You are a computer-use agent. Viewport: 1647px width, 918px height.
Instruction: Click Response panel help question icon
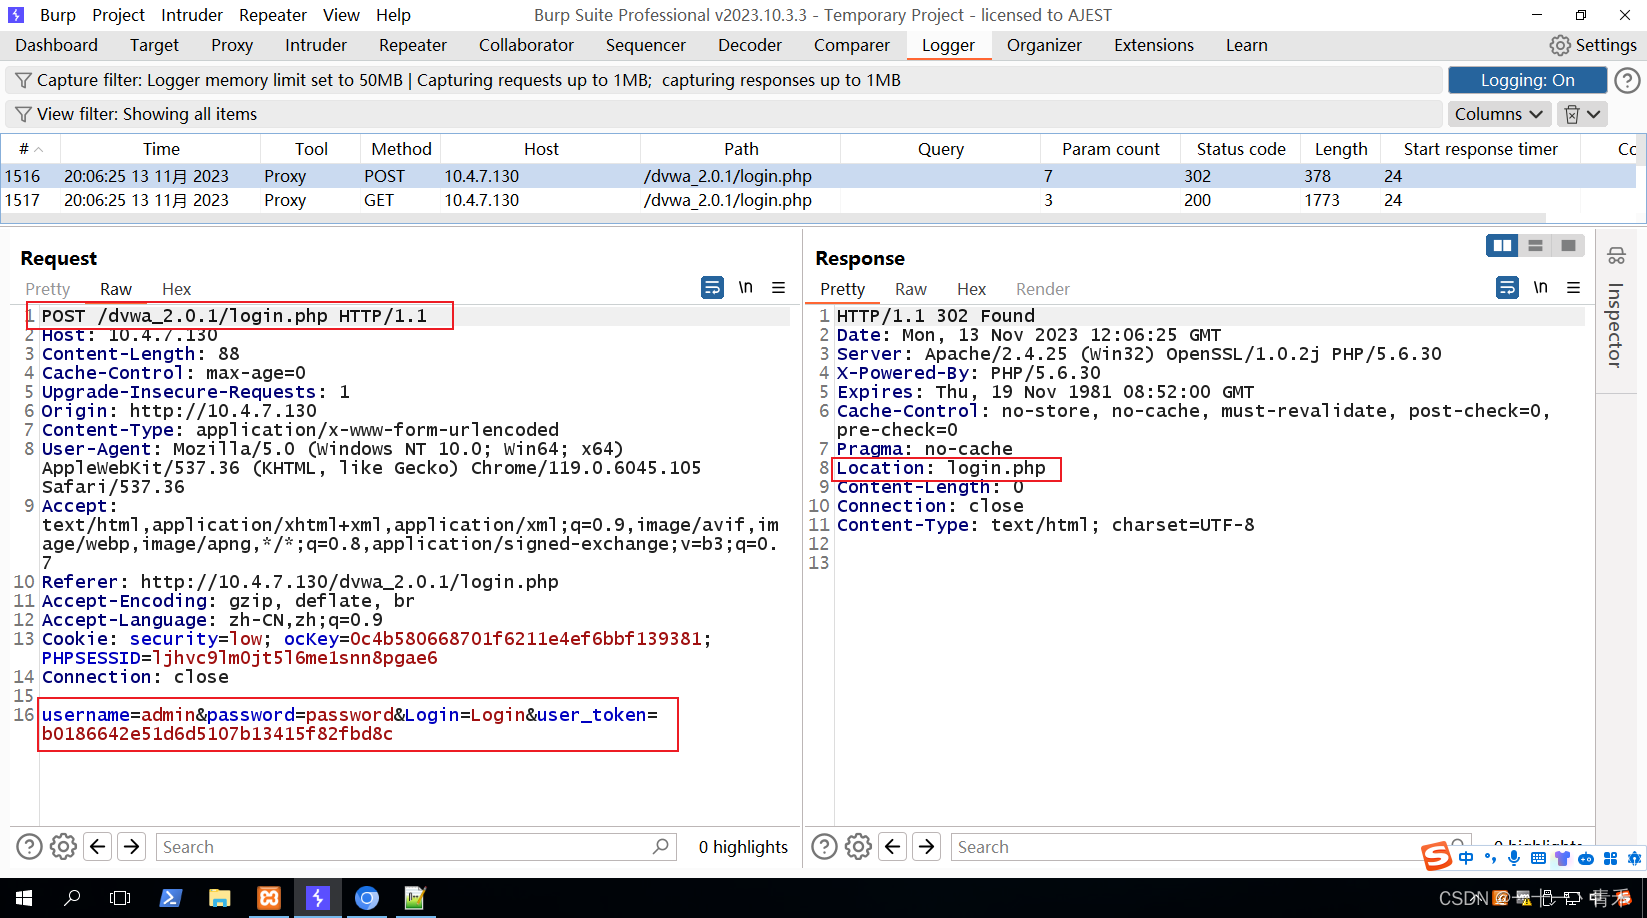(824, 847)
